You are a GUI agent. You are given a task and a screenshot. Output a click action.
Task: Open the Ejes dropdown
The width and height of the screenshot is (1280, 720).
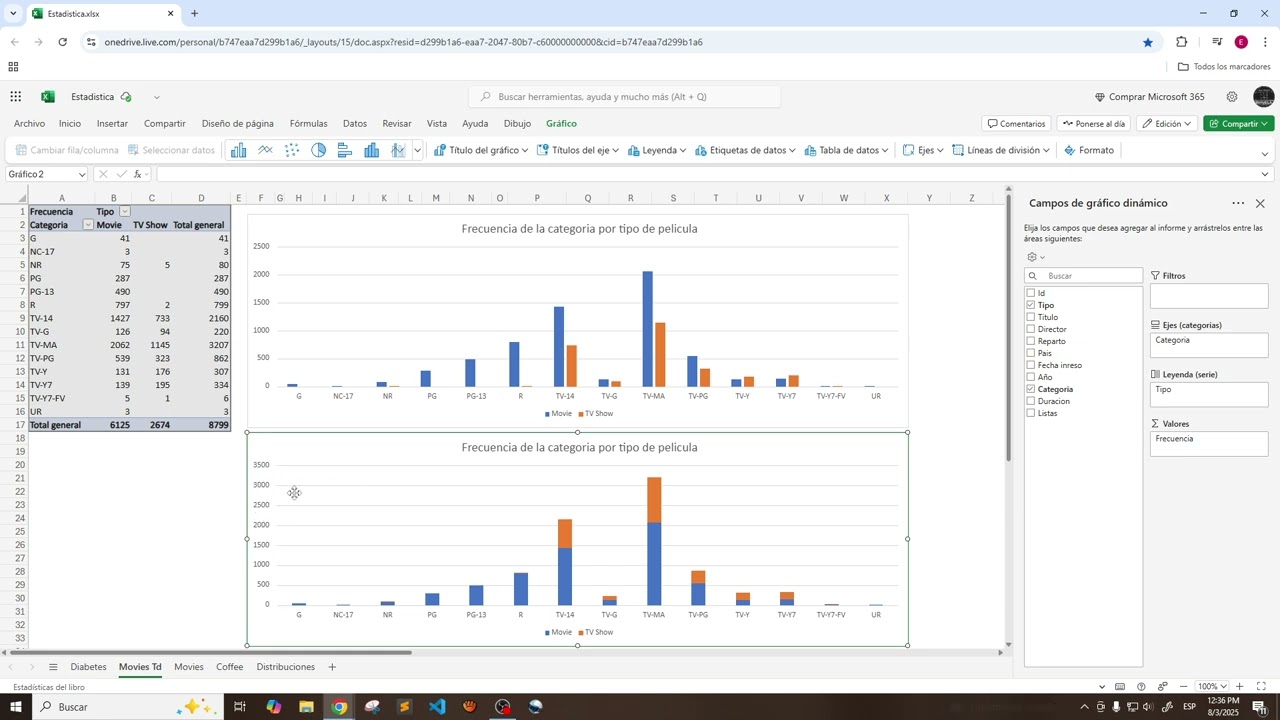pos(924,150)
